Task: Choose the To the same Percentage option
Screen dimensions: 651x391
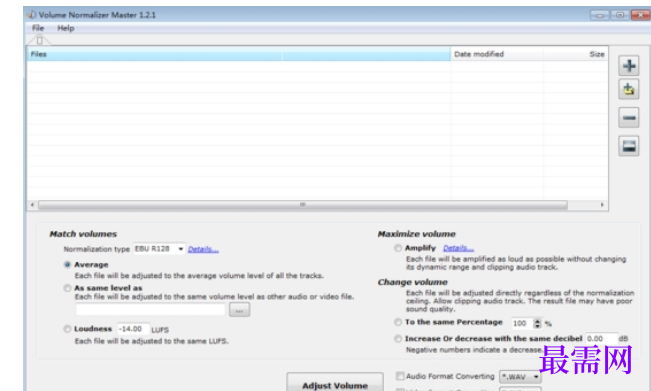Action: tap(398, 322)
